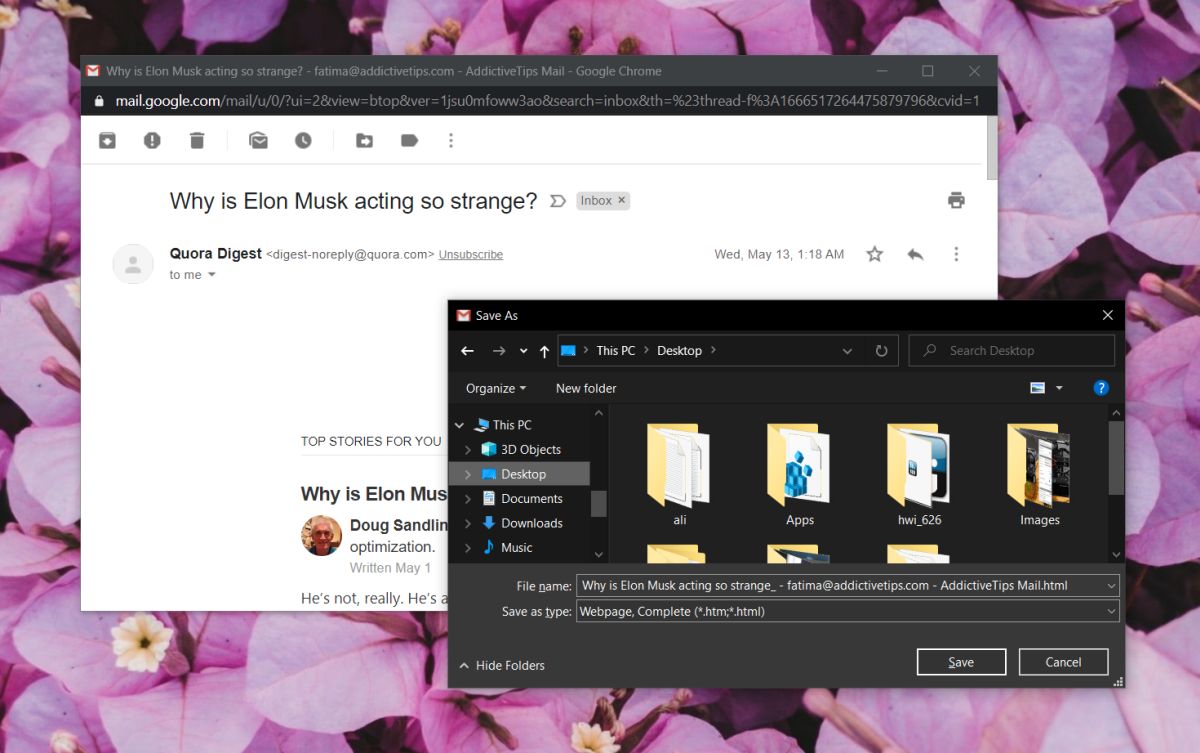
Task: Close the Save As dialog
Action: (x=1107, y=315)
